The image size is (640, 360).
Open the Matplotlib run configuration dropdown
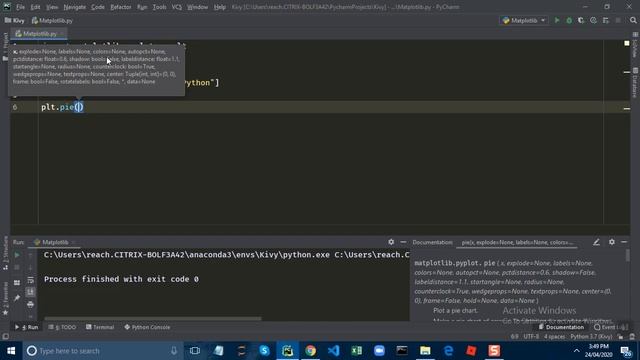point(524,20)
